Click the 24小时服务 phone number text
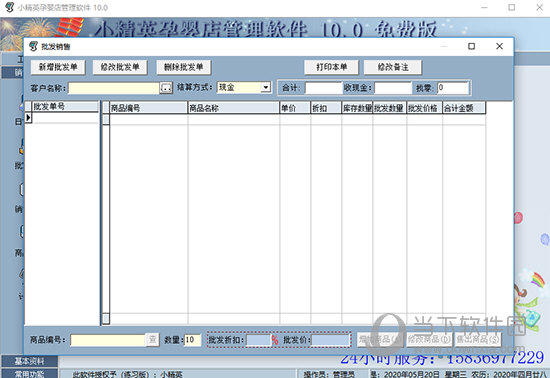550x378 pixels. 442,358
